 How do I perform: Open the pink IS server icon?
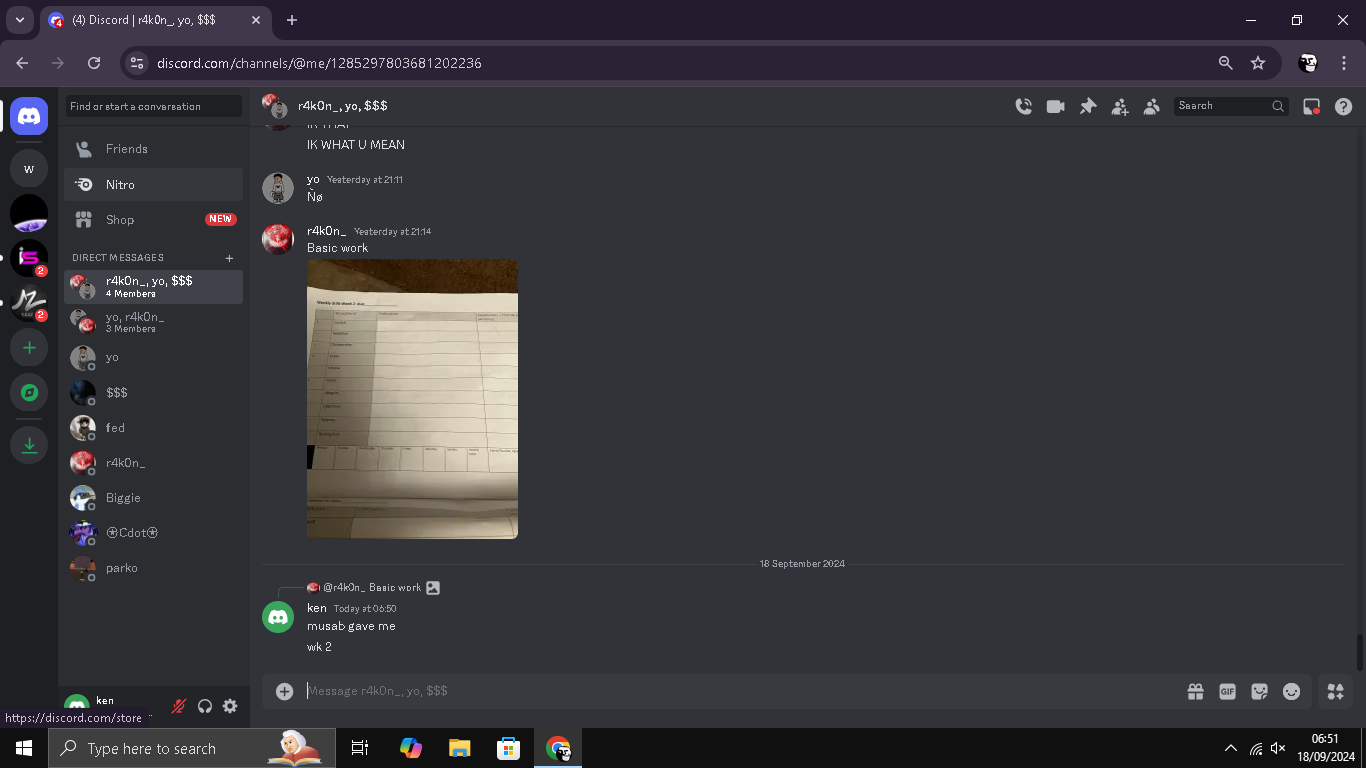click(29, 258)
